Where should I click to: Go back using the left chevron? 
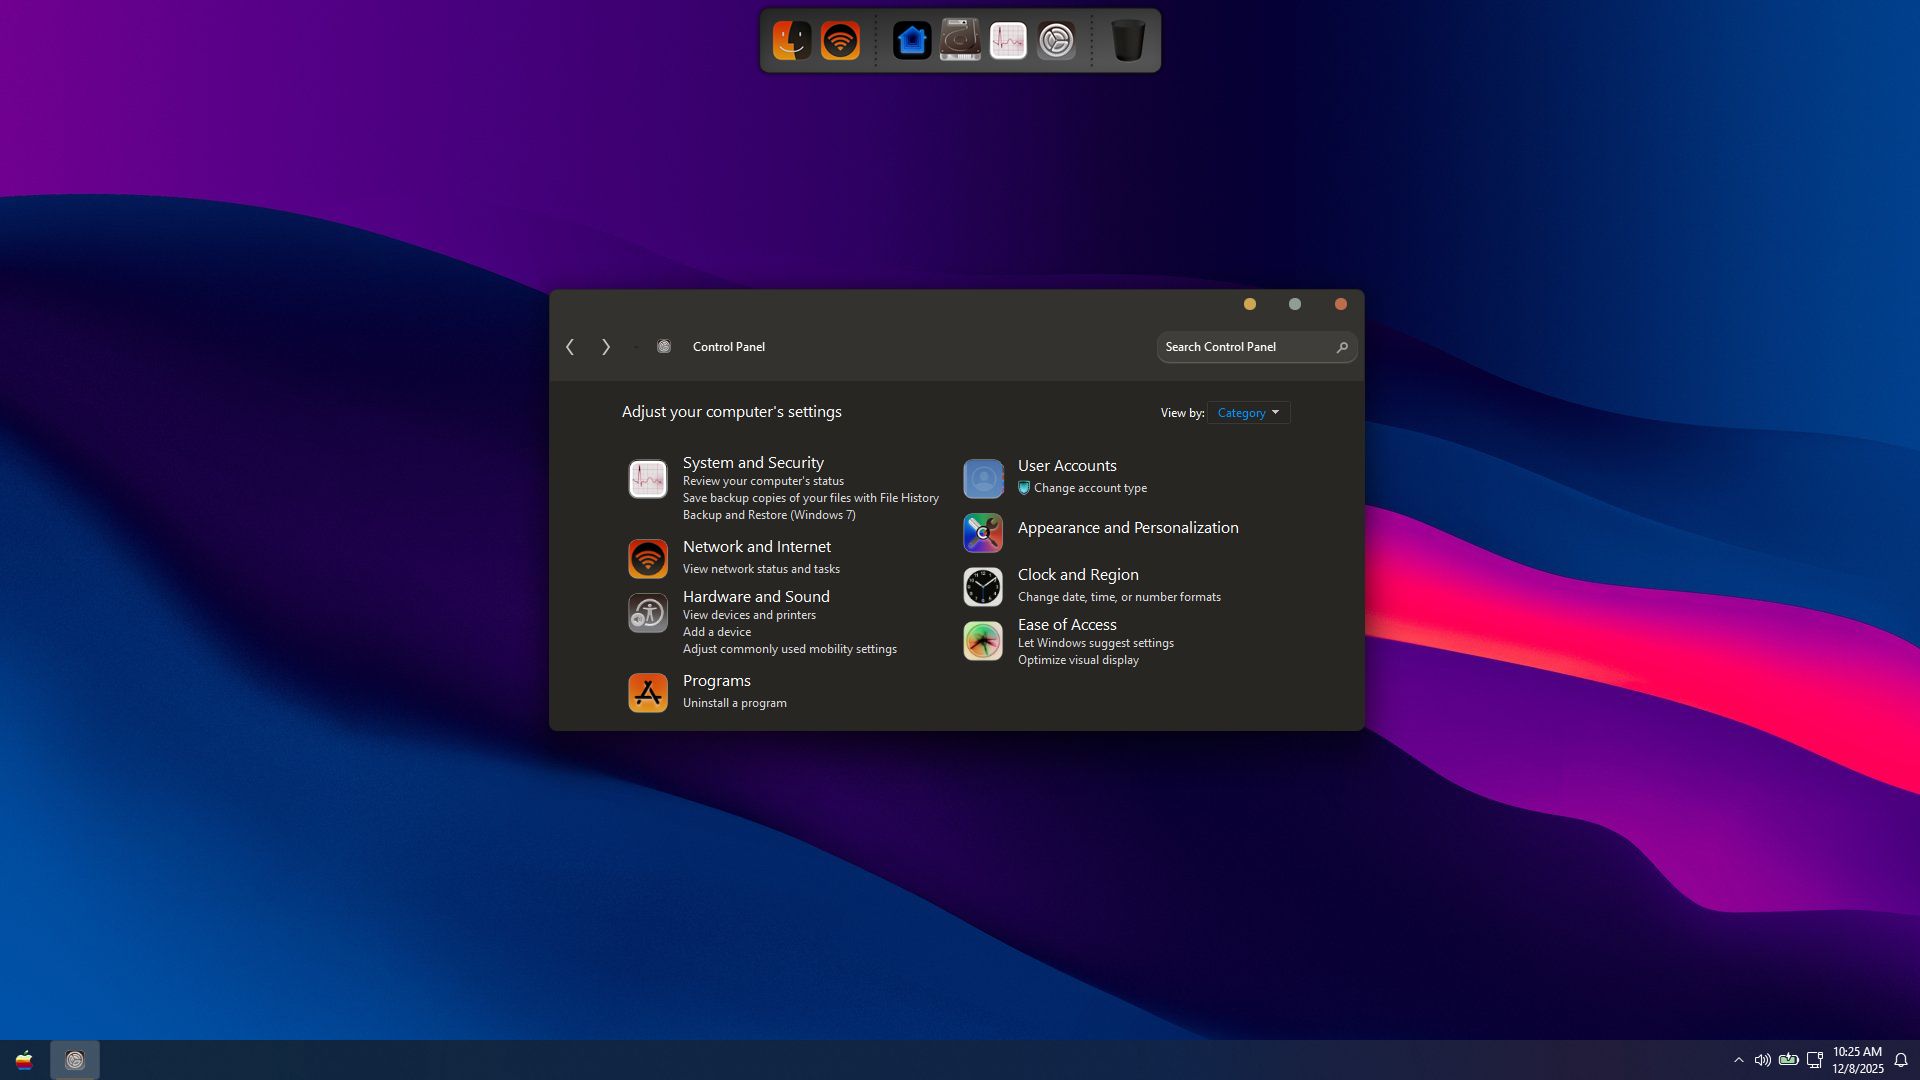[570, 347]
